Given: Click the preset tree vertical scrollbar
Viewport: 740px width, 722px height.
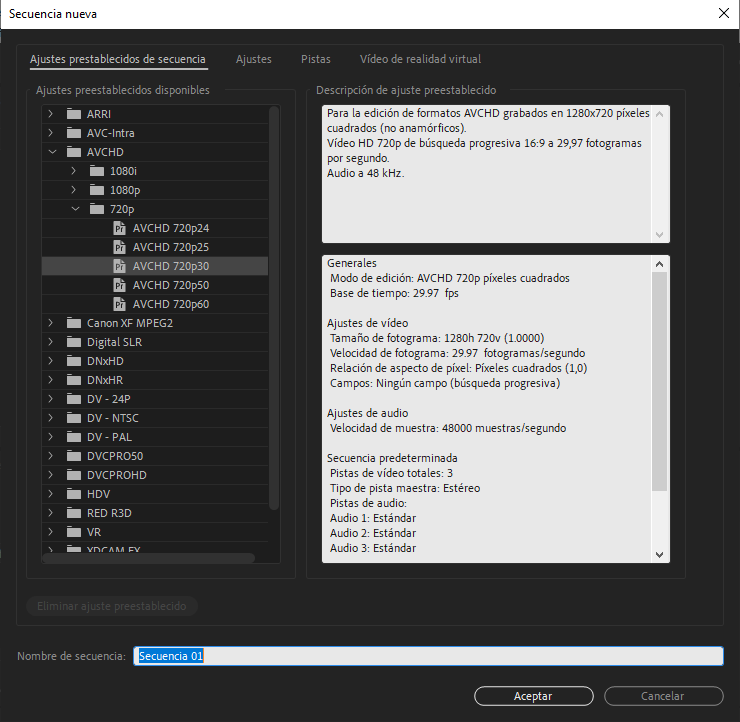Looking at the screenshot, I should pos(274,308).
